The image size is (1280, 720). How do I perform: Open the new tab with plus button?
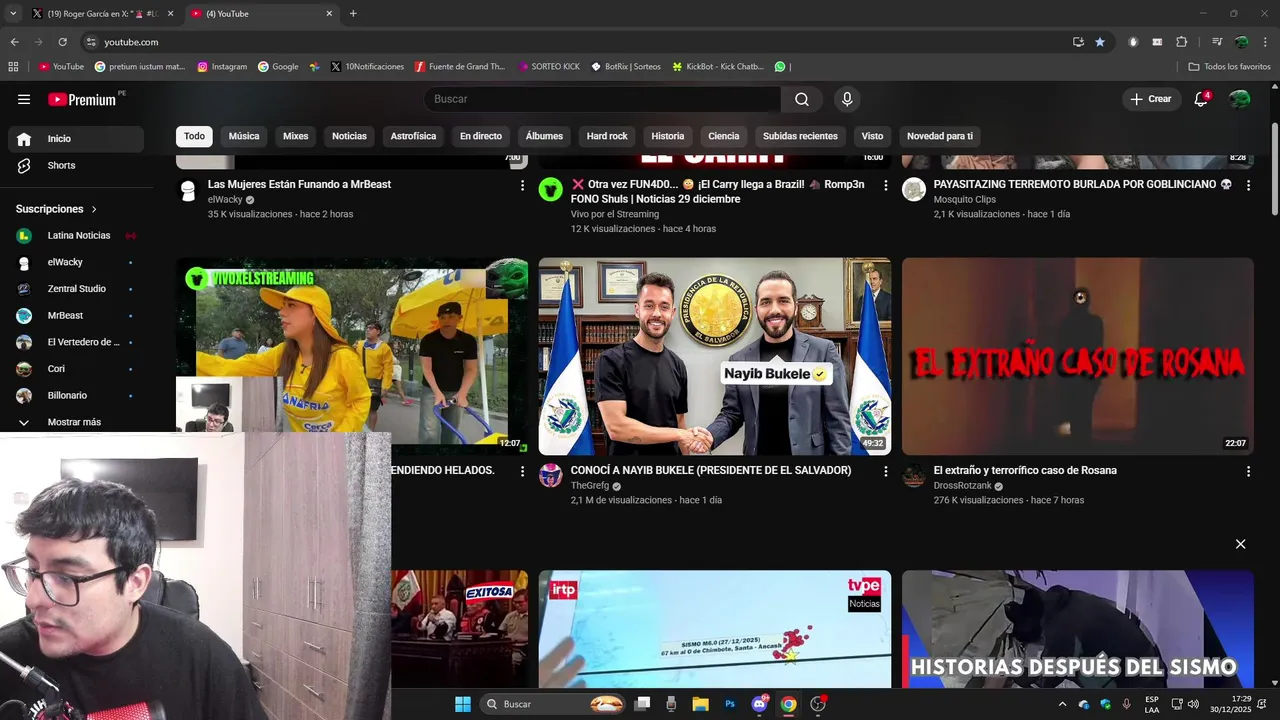tap(353, 14)
